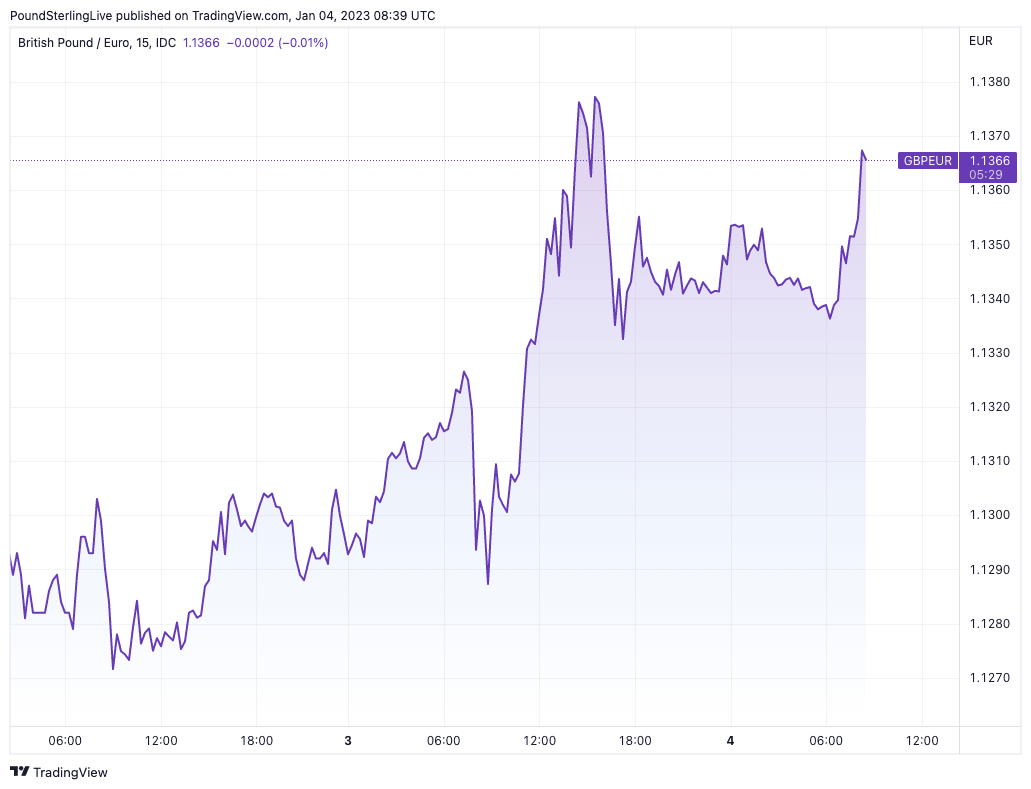The image size is (1031, 789).
Task: Click the GBPEUR symbol label tag
Action: click(928, 160)
